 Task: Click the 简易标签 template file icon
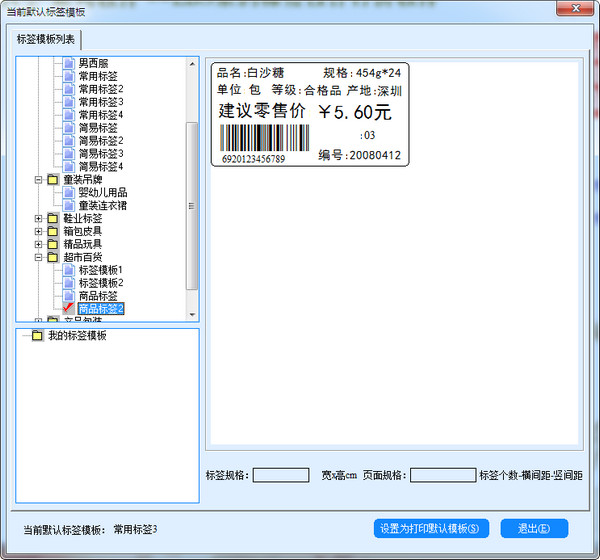point(68,127)
